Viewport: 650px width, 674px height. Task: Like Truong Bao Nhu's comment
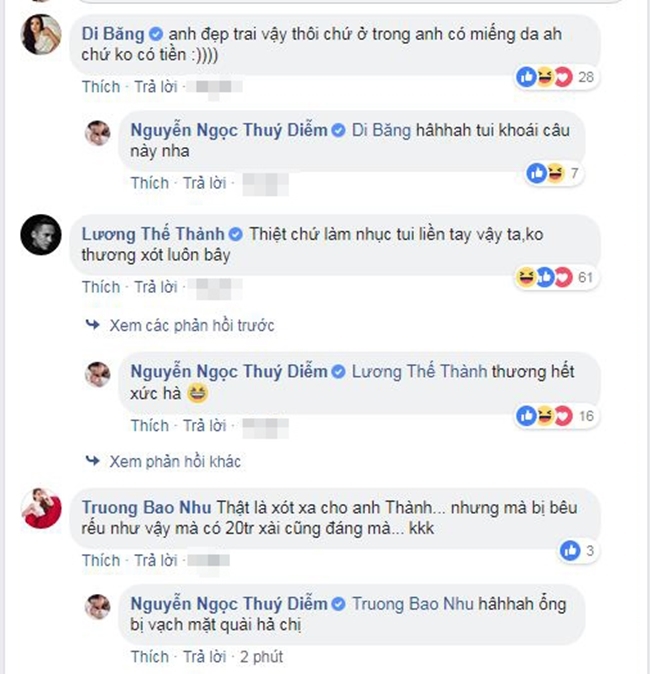[x=101, y=560]
